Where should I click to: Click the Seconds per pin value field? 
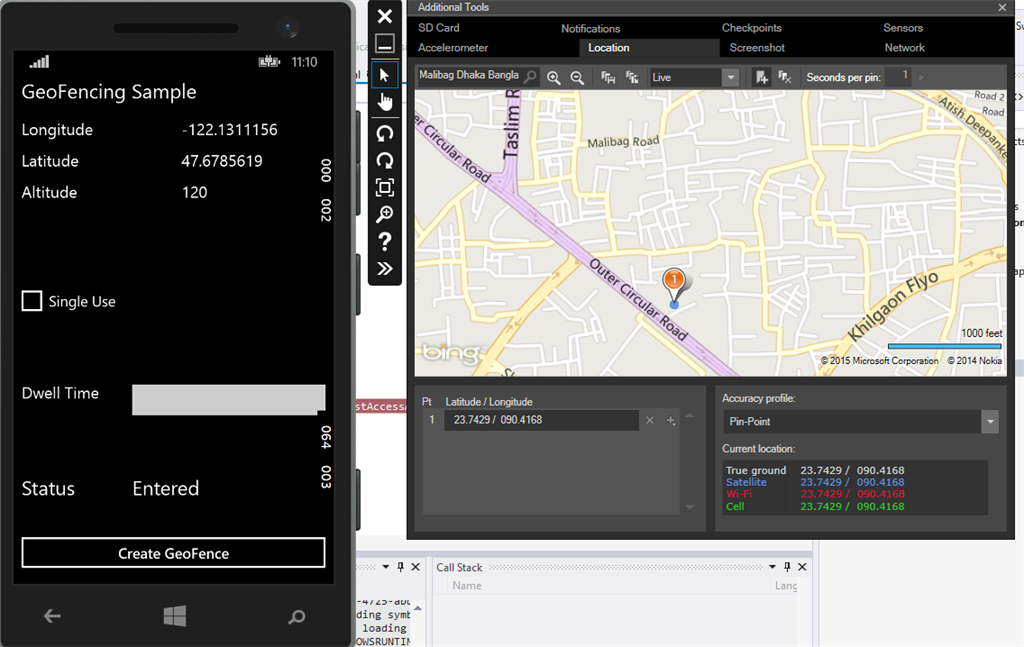(899, 76)
